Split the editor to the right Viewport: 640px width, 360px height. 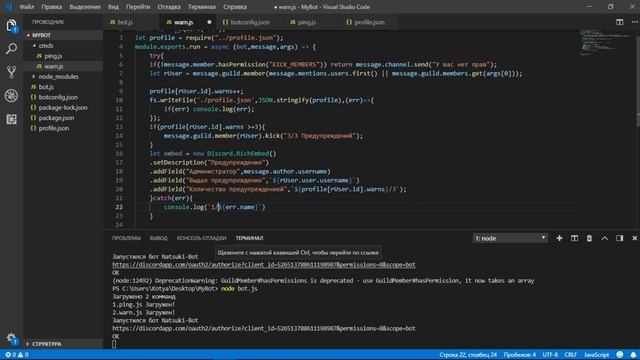tap(620, 22)
